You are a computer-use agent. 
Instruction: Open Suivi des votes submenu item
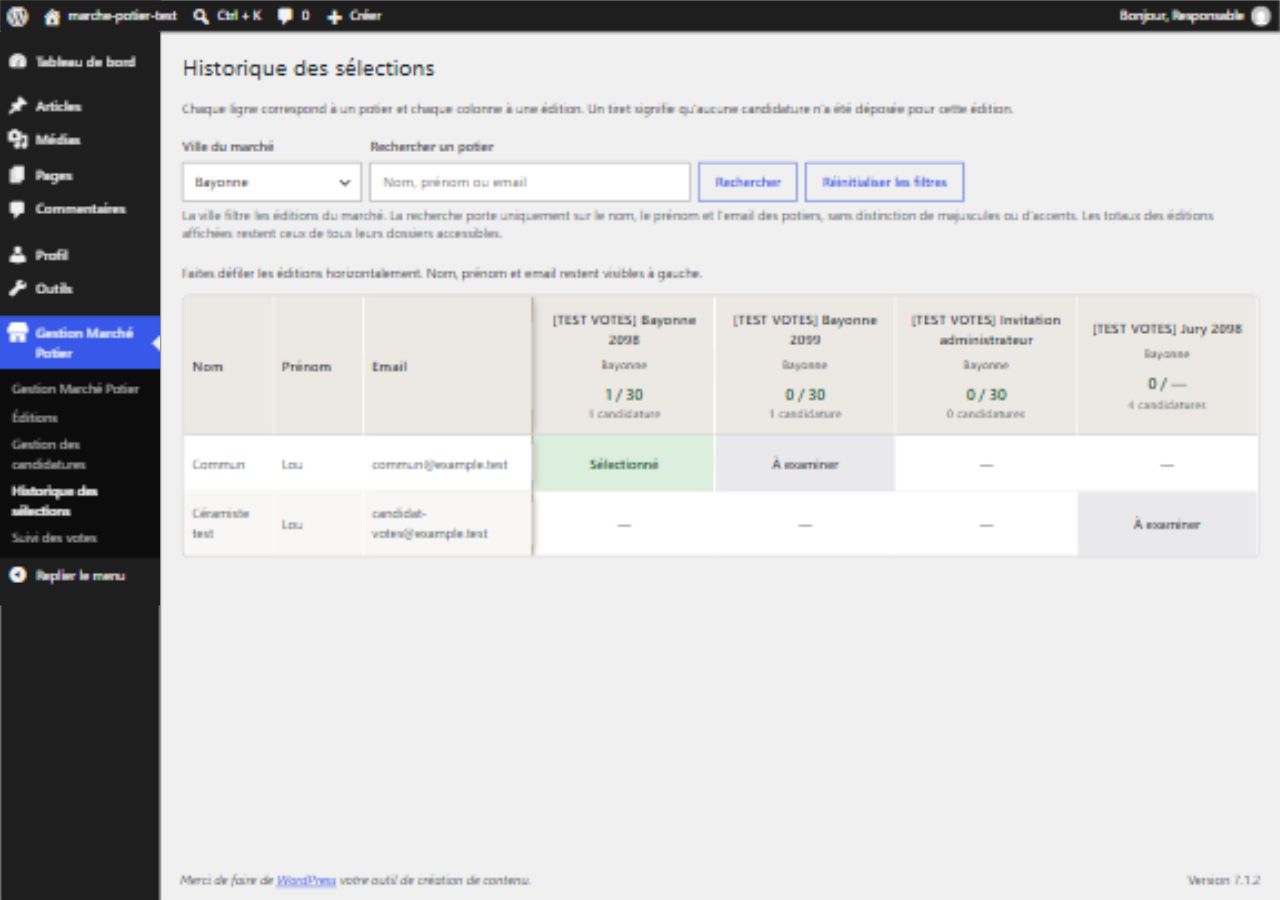click(x=54, y=538)
